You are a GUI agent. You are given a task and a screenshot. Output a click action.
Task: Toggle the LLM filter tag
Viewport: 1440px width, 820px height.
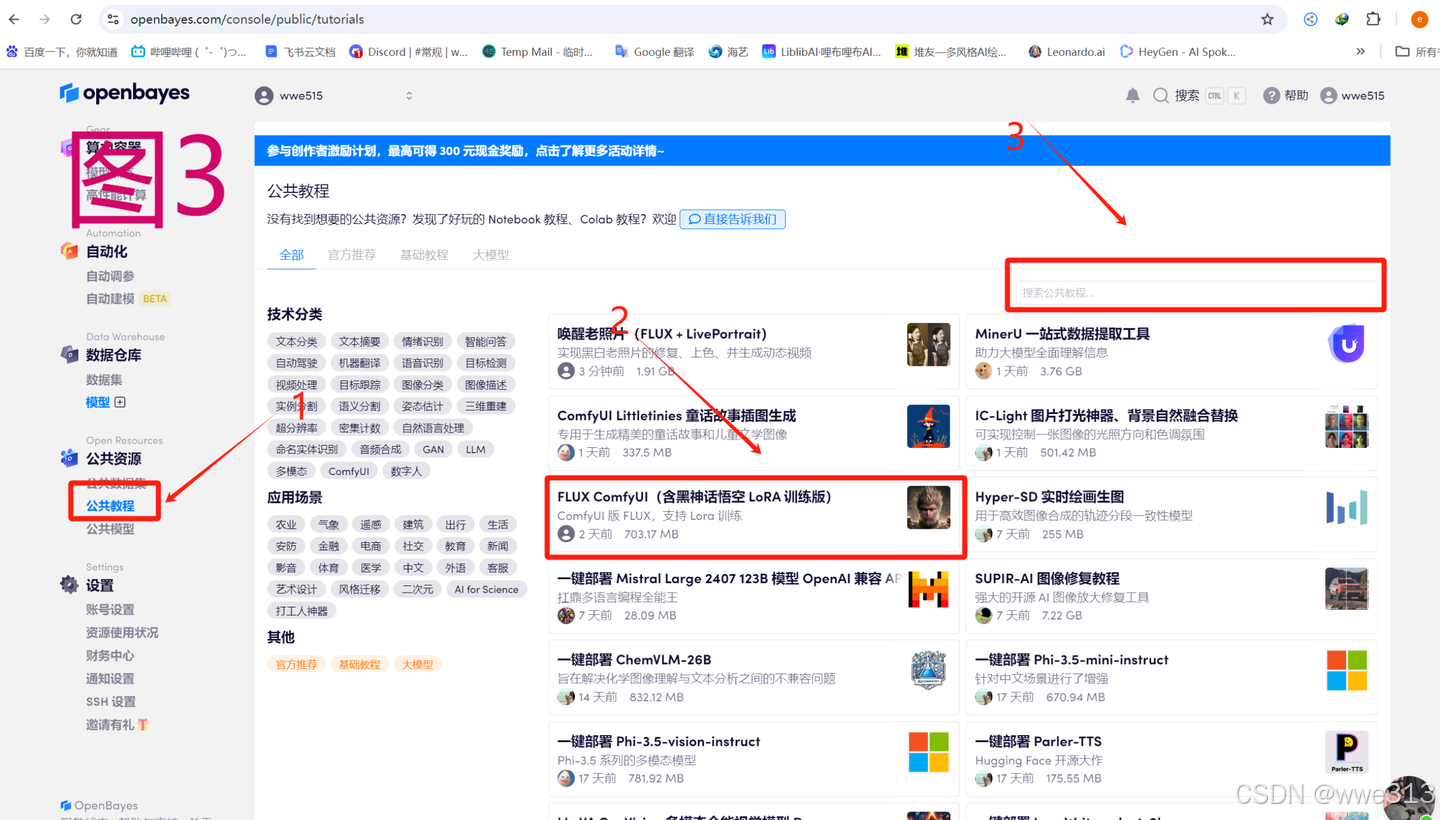point(475,449)
